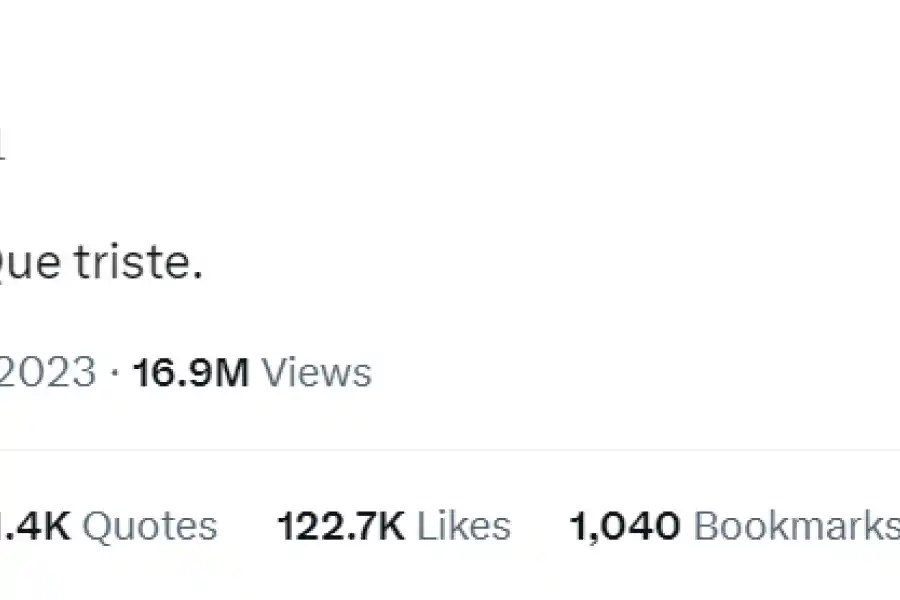Click the blank space between Quotes and 122.7K
This screenshot has width=900, height=600.
[x=247, y=526]
